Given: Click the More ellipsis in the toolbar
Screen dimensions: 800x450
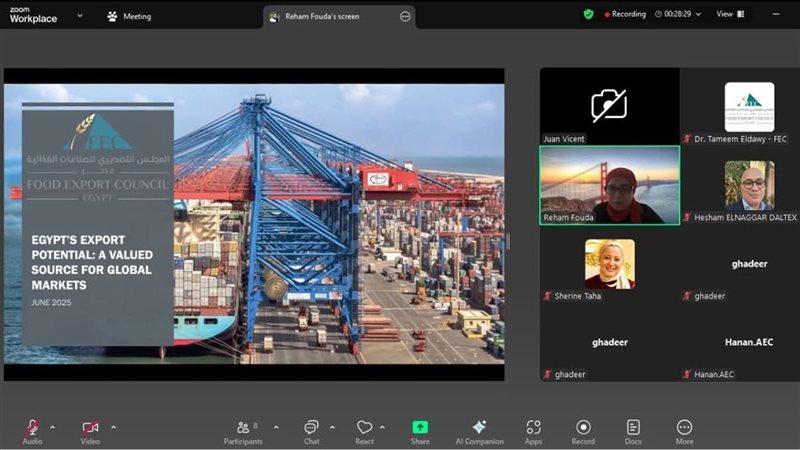Looking at the screenshot, I should 684,427.
